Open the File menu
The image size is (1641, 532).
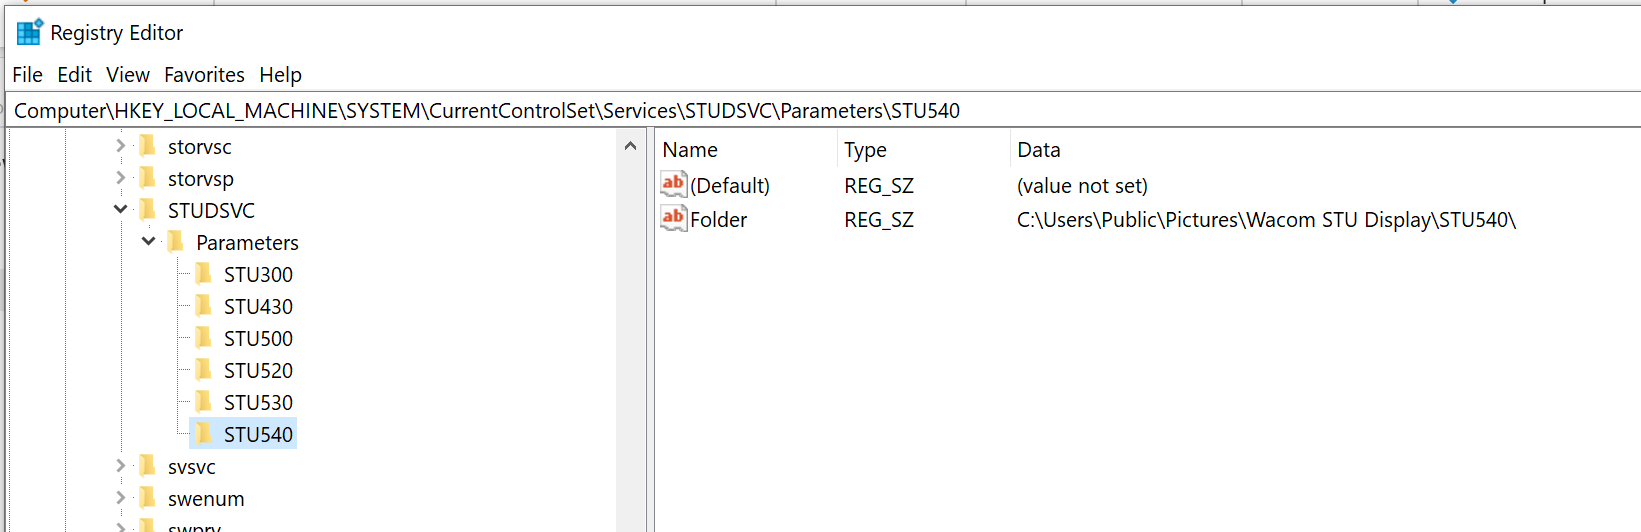(x=27, y=75)
